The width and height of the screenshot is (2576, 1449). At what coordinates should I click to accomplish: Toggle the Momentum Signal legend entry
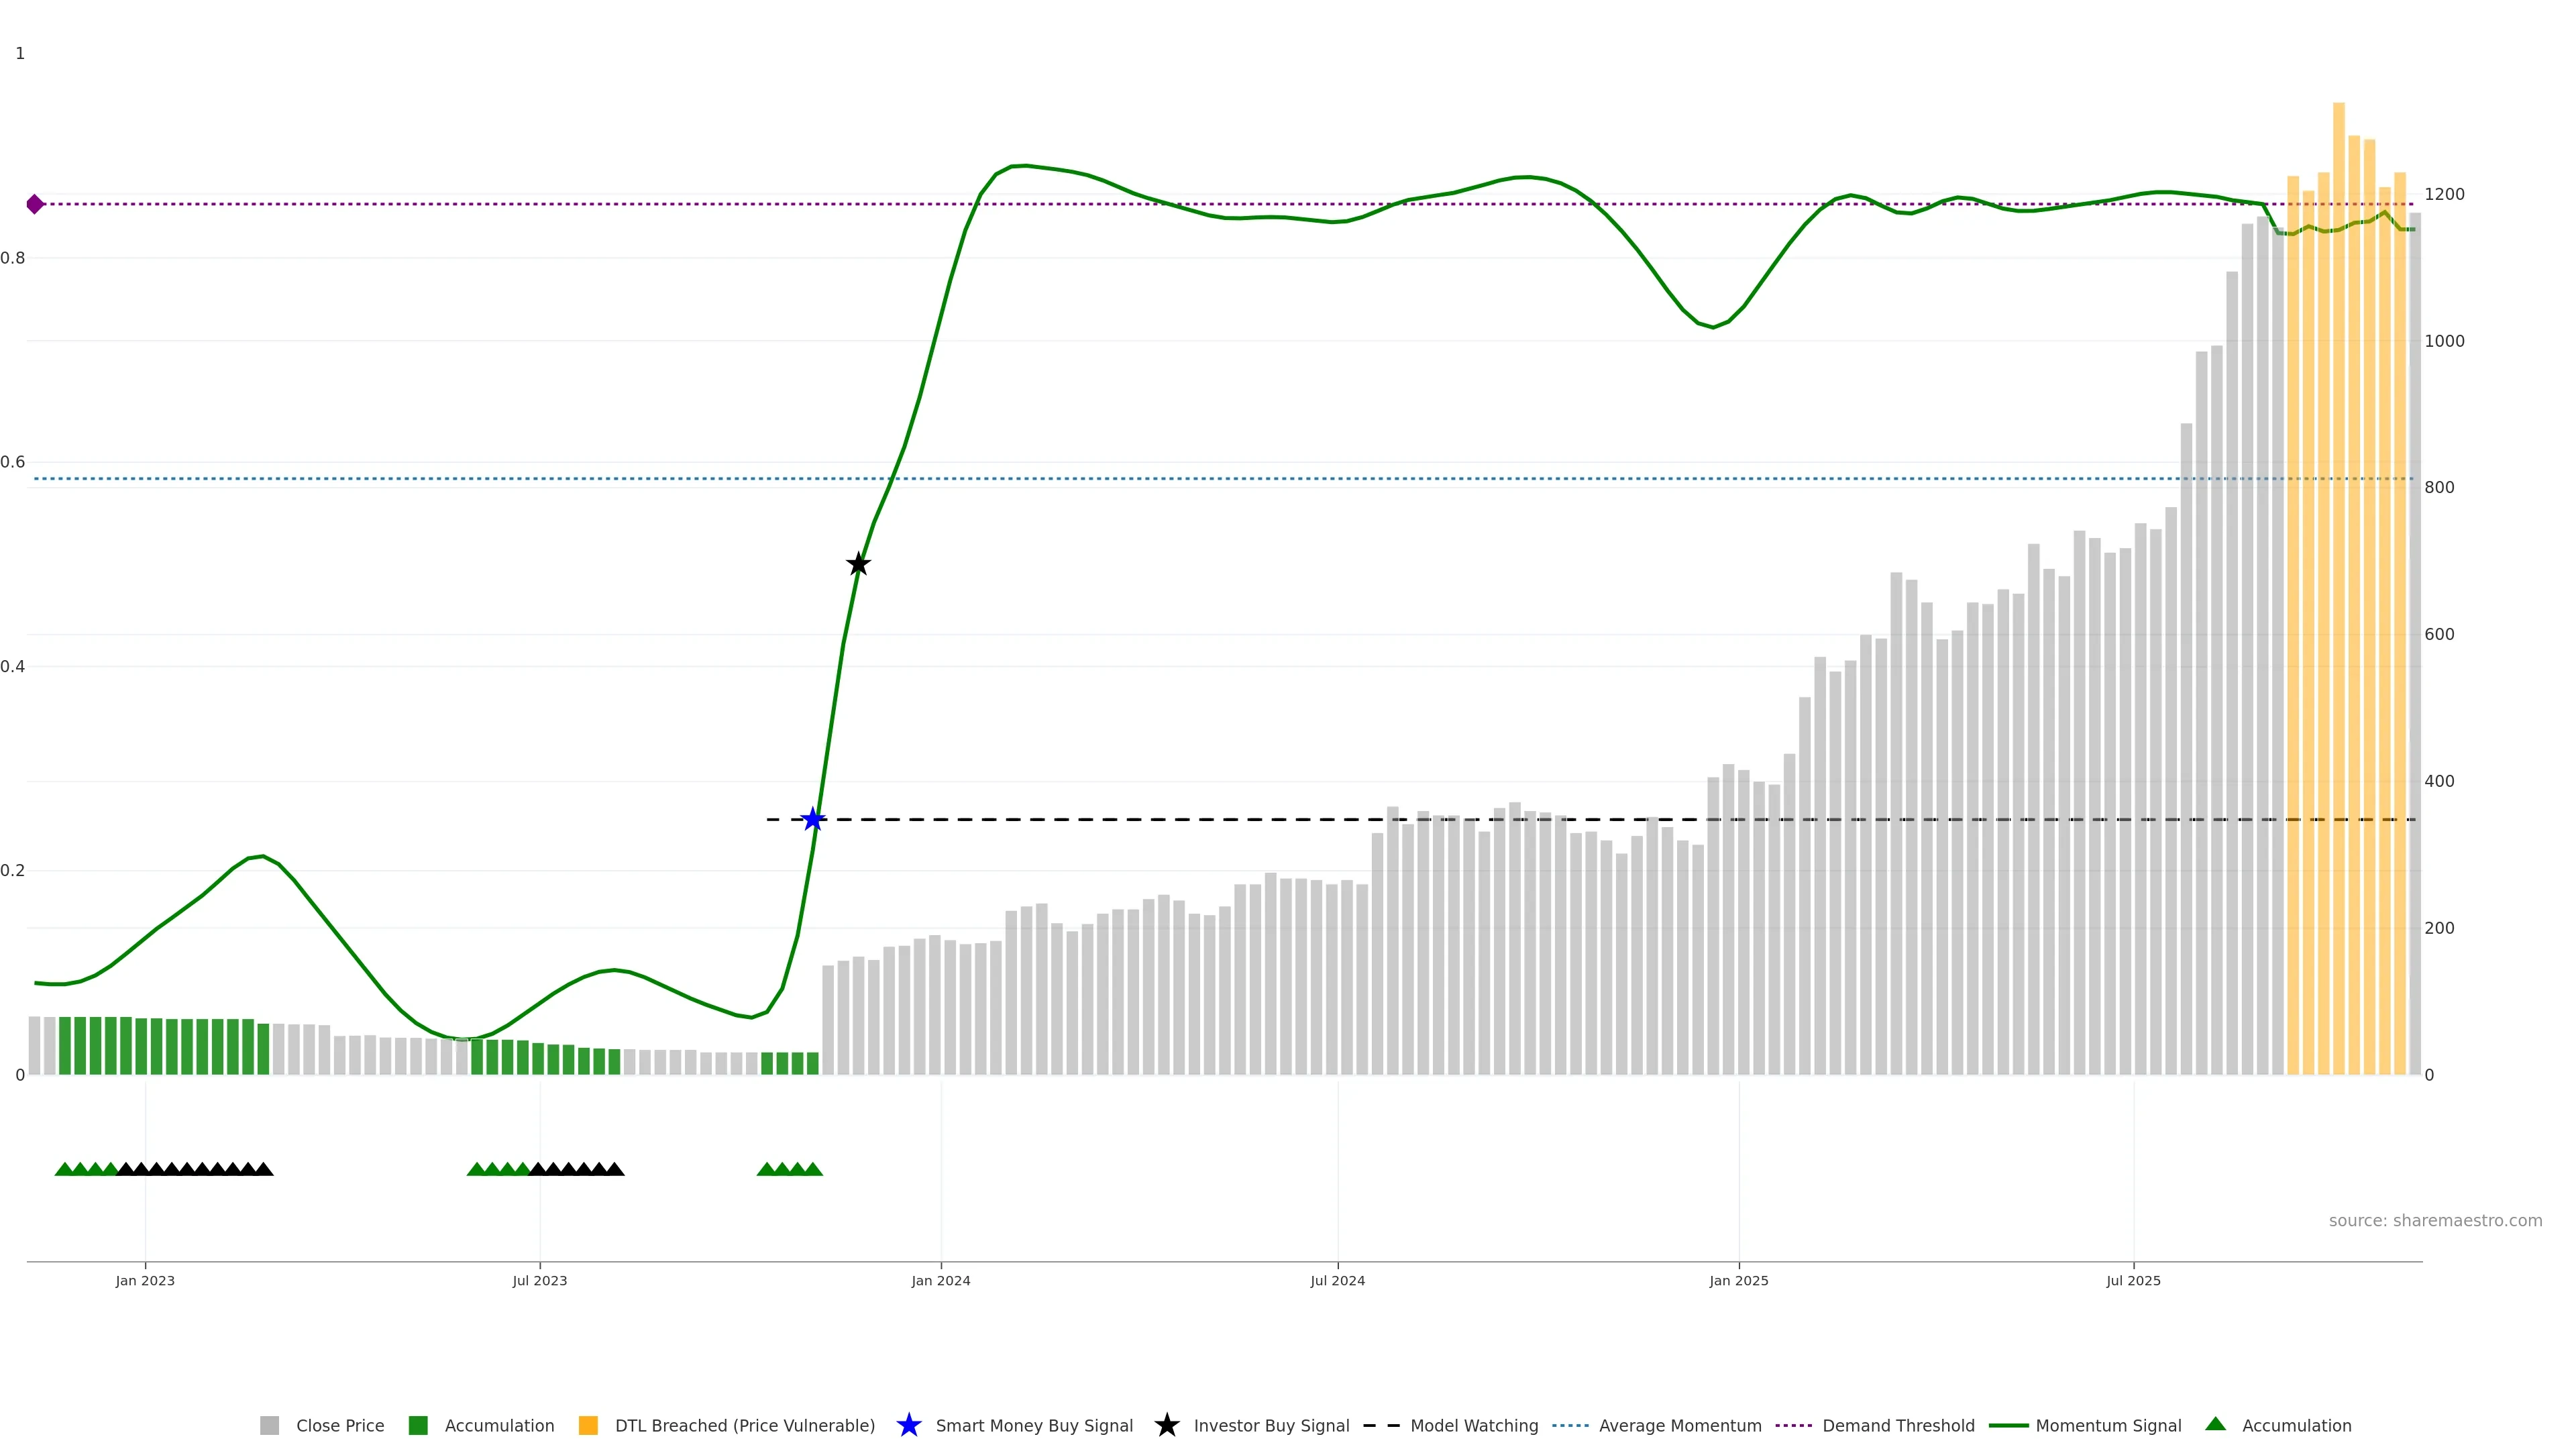click(2108, 1426)
